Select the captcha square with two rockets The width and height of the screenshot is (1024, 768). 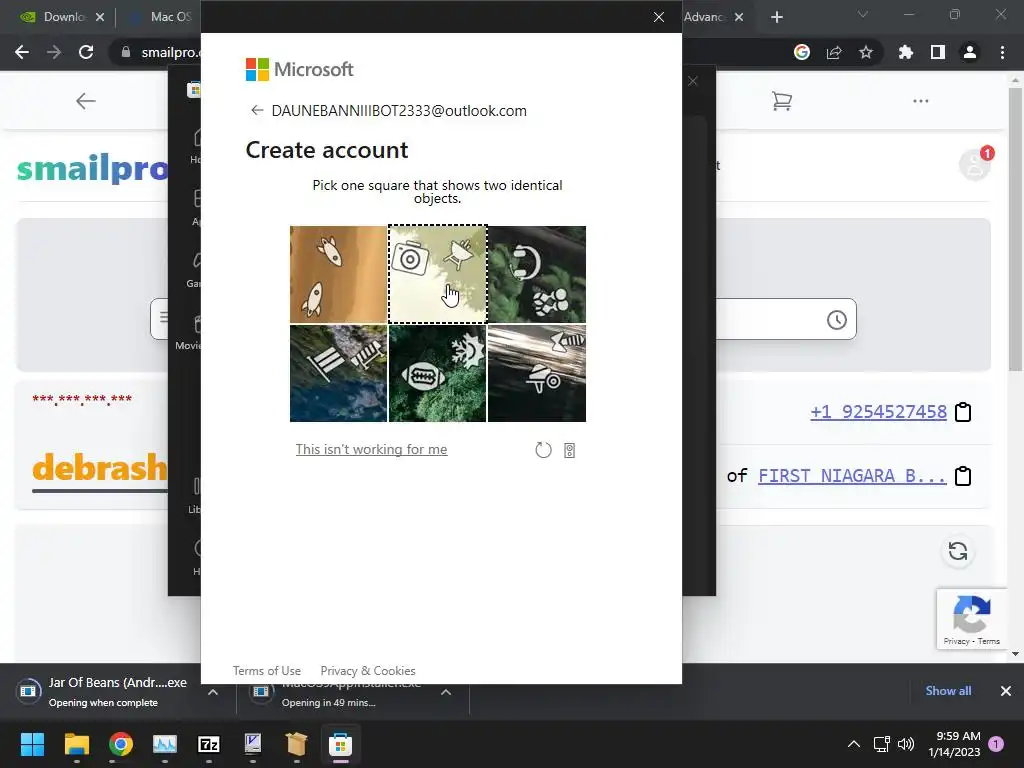pos(338,274)
